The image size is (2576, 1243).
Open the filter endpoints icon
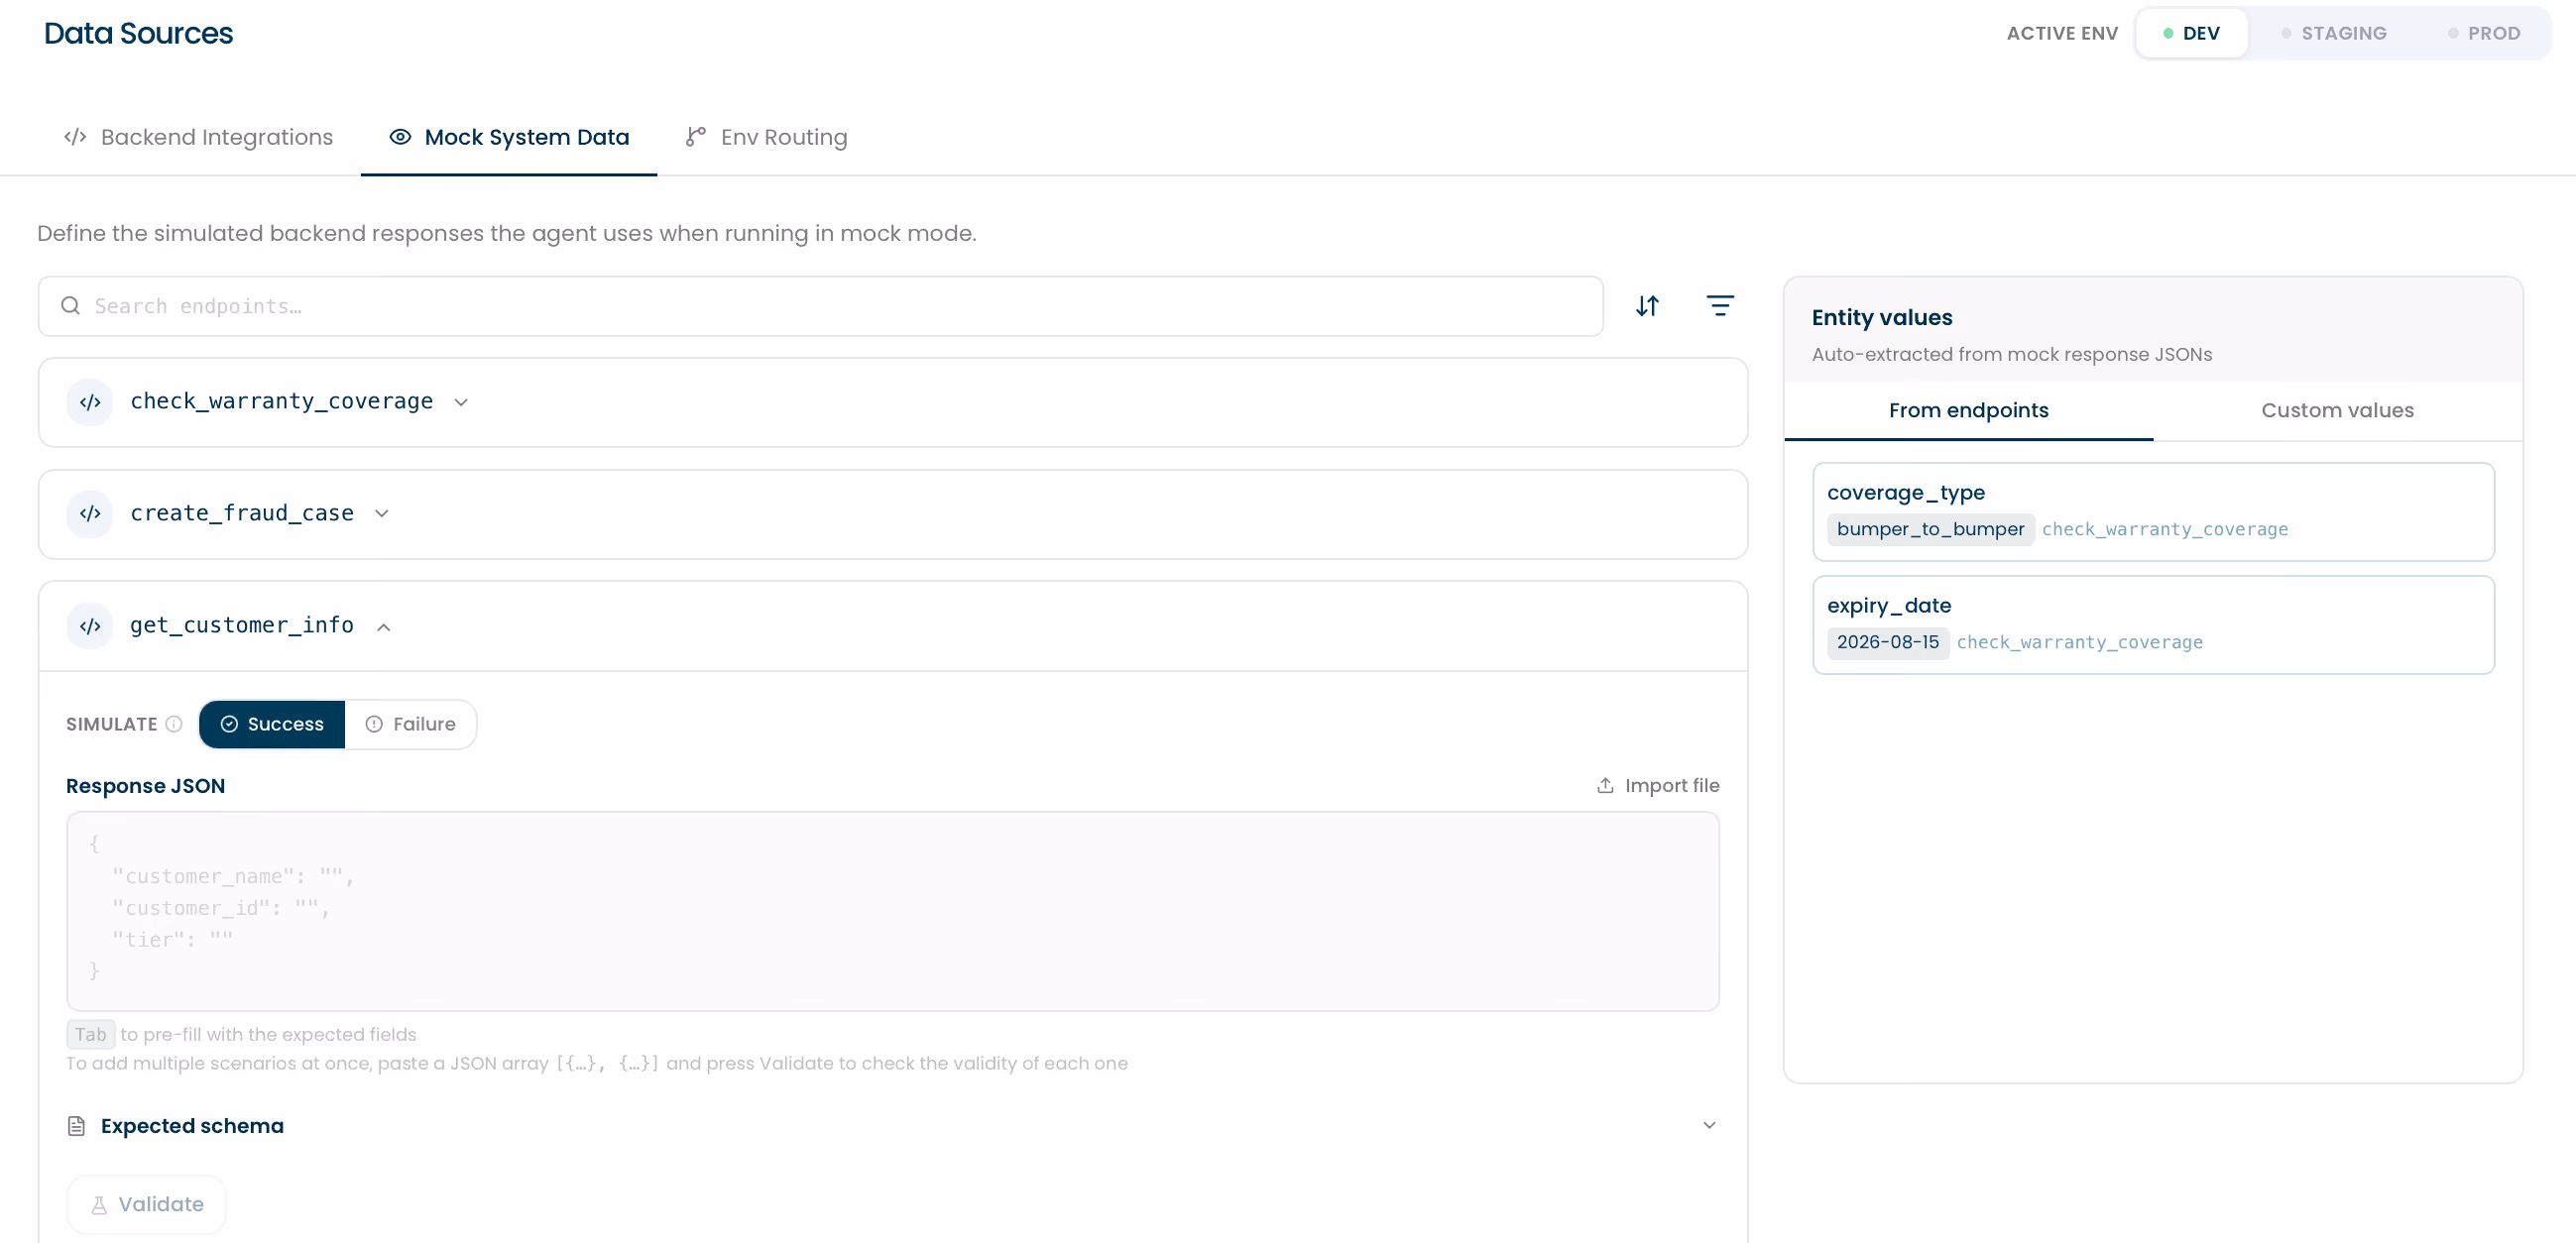[x=1719, y=306]
